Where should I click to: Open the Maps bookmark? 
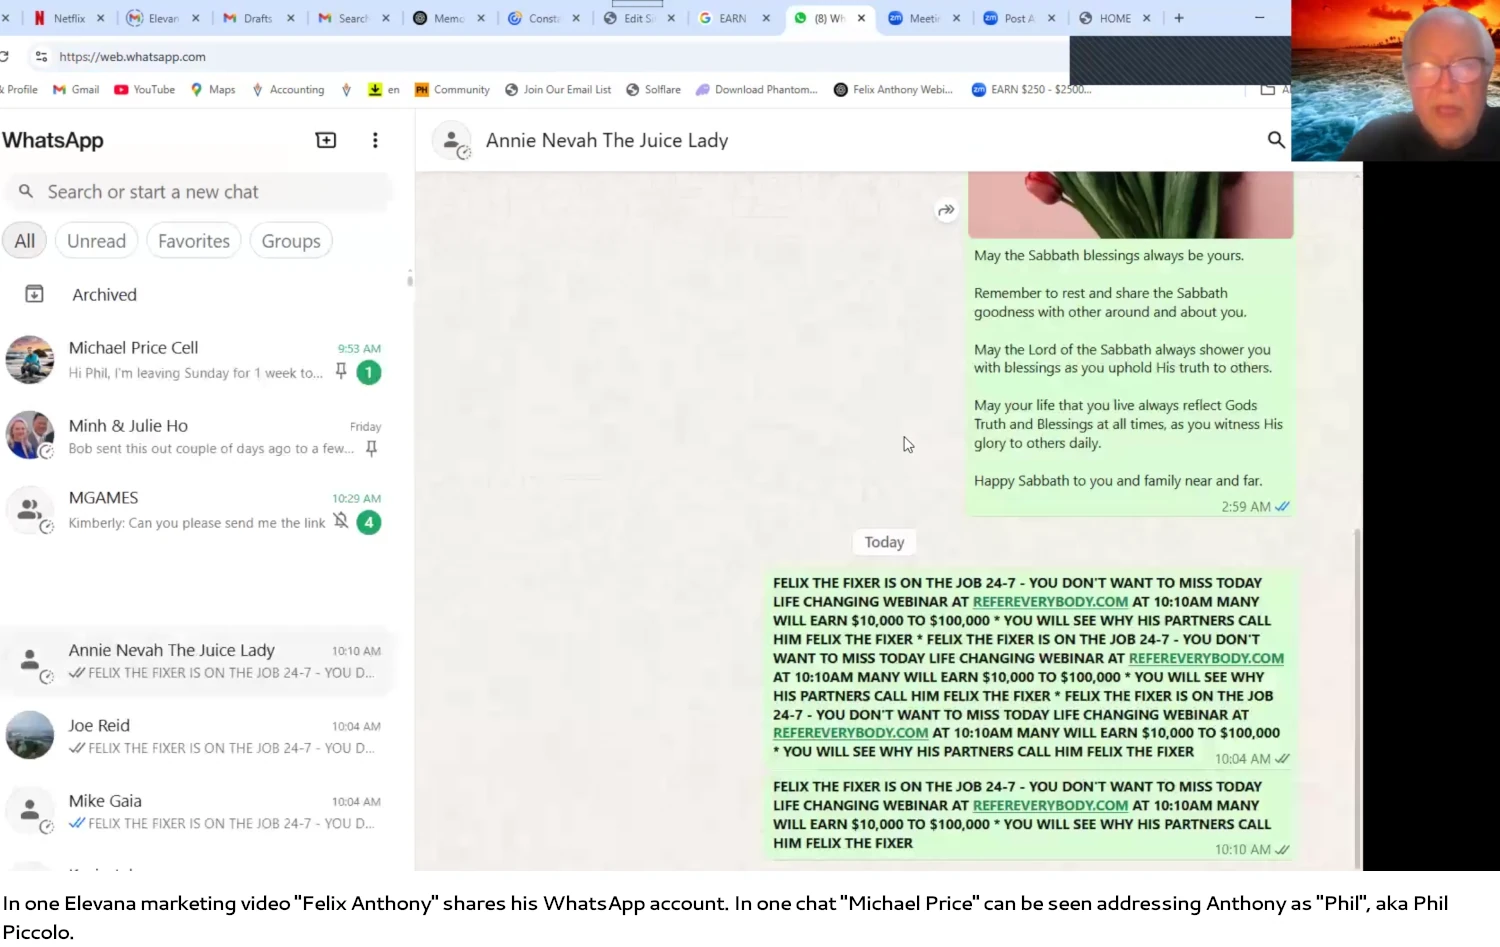pos(213,90)
